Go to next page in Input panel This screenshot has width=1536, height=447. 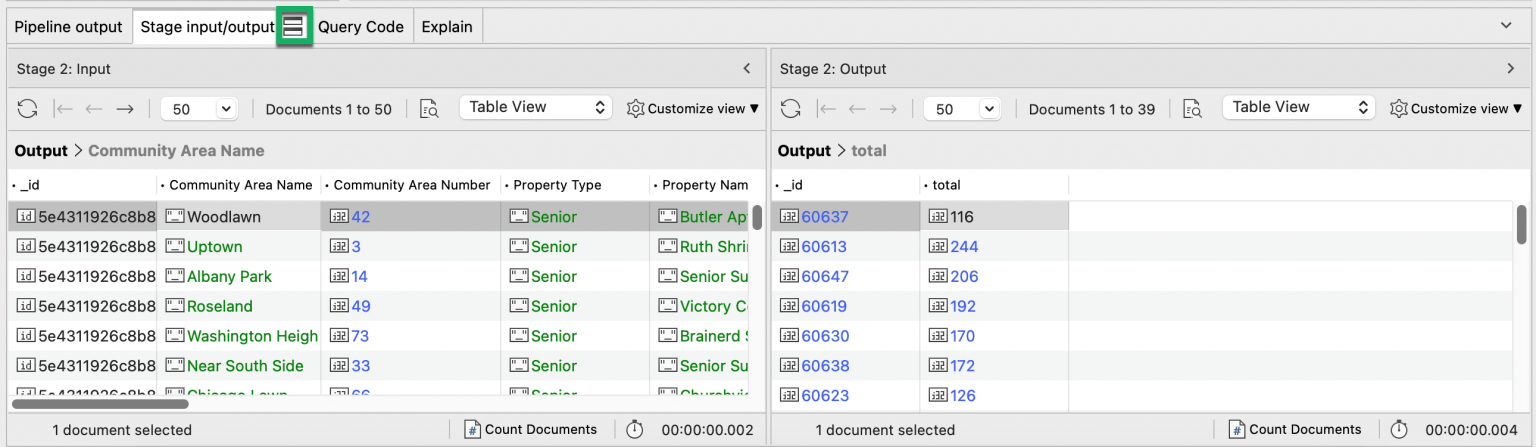tap(125, 109)
